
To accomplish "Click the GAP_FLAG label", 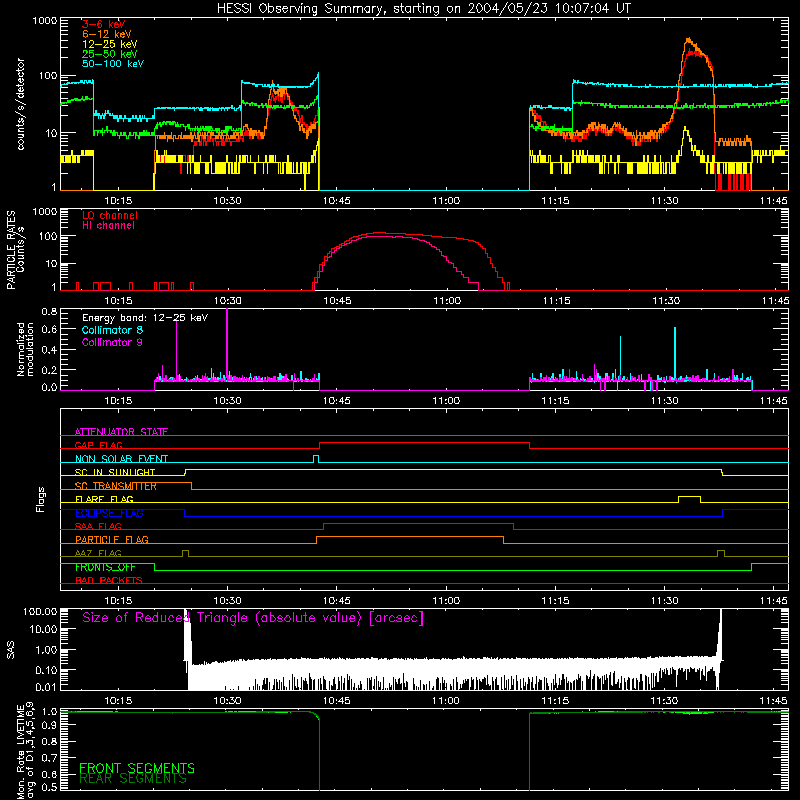I will point(98,445).
